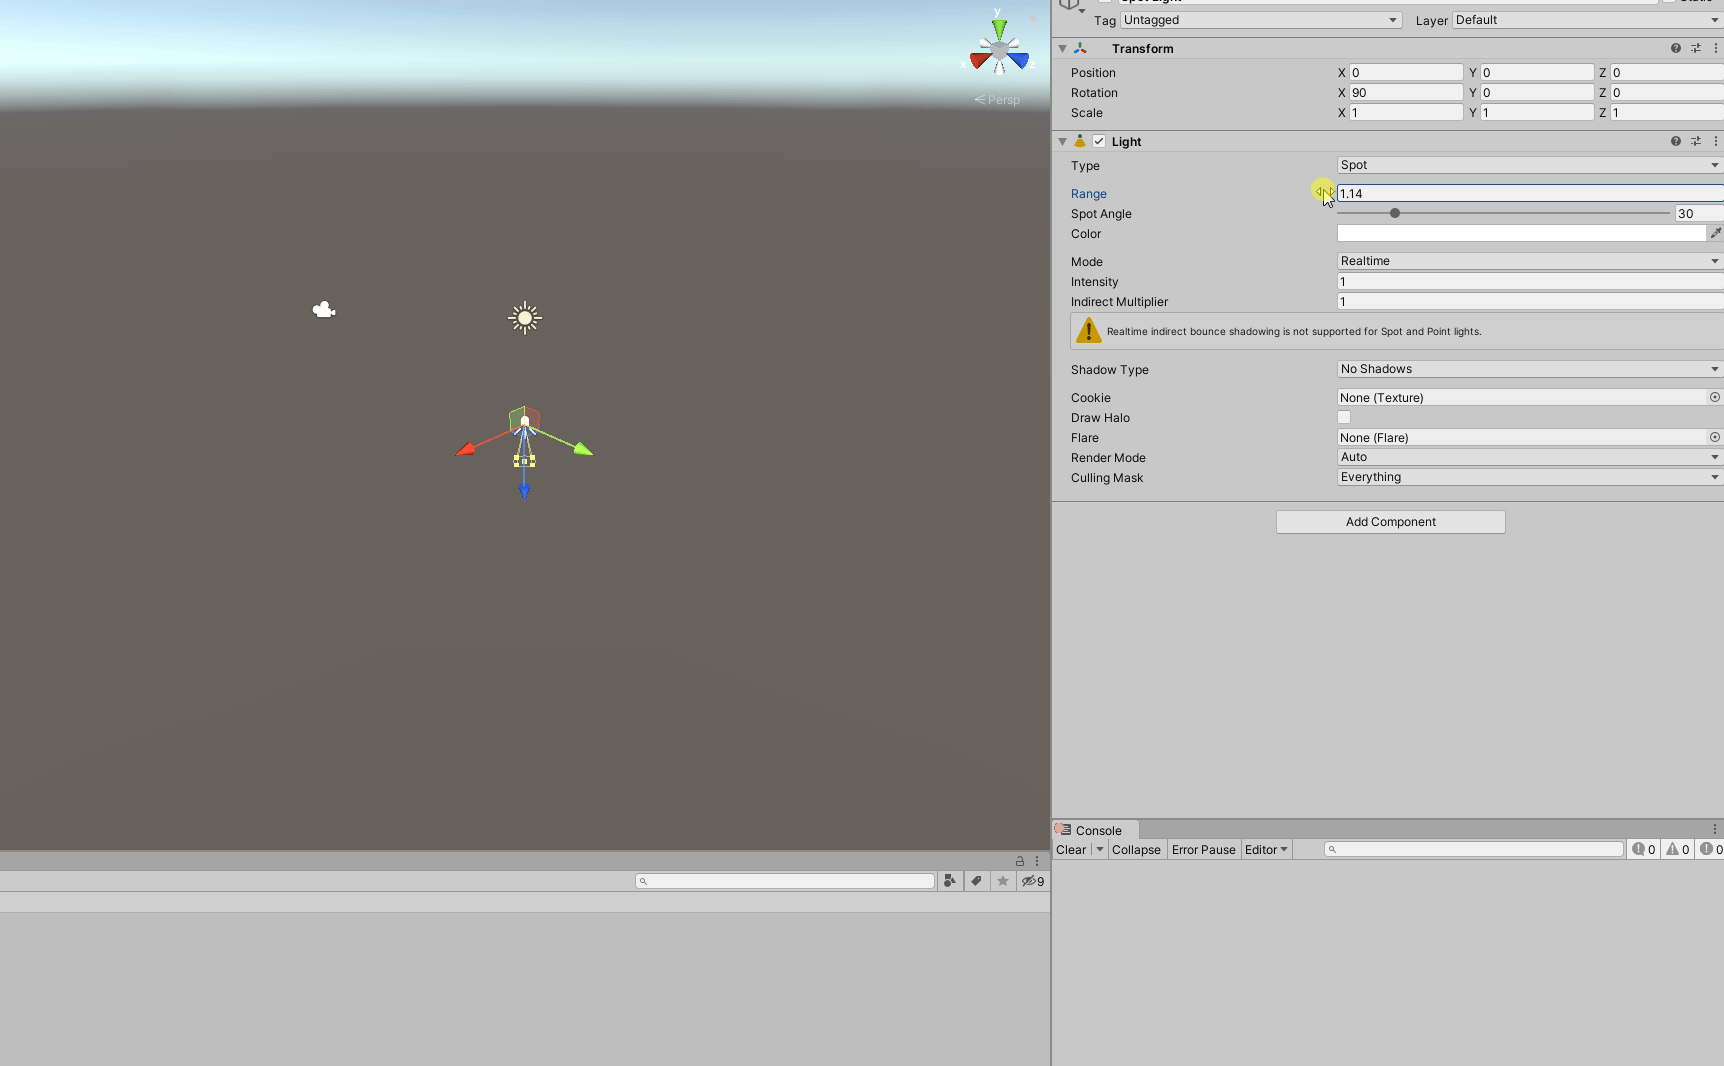Open Transform component help reference
The height and width of the screenshot is (1066, 1724).
[x=1676, y=48]
